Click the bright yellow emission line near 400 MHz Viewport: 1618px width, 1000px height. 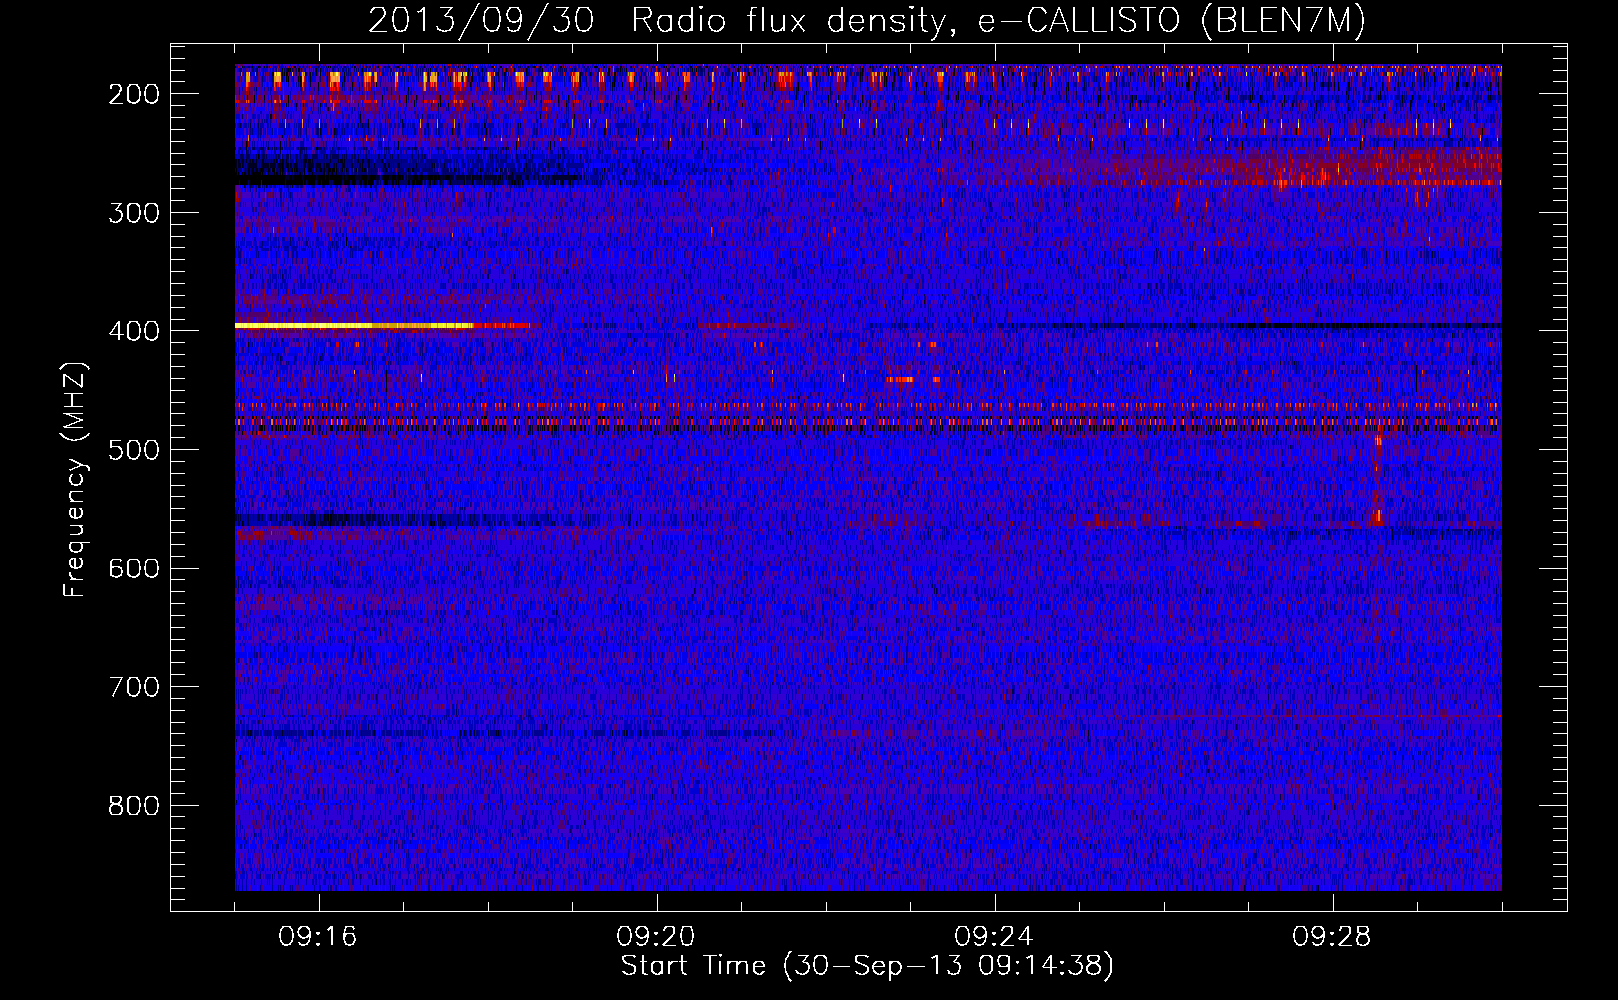click(x=355, y=325)
